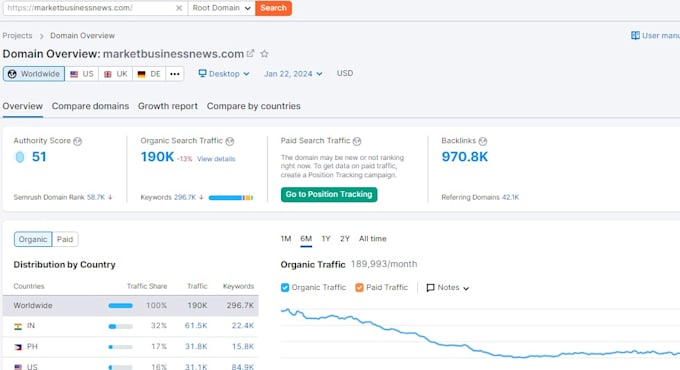Open View details for organic traffic
Image resolution: width=680 pixels, height=370 pixels.
(x=216, y=159)
